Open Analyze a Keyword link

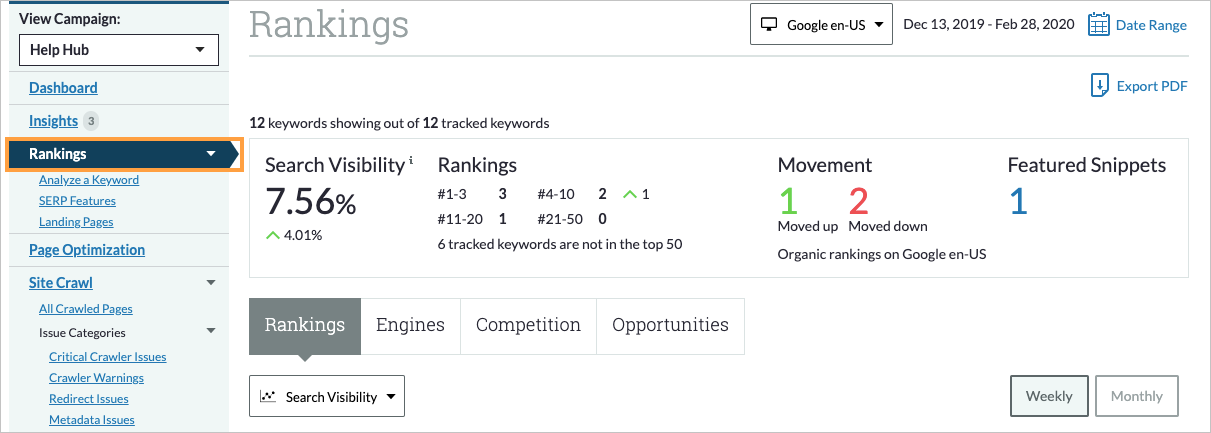(89, 180)
